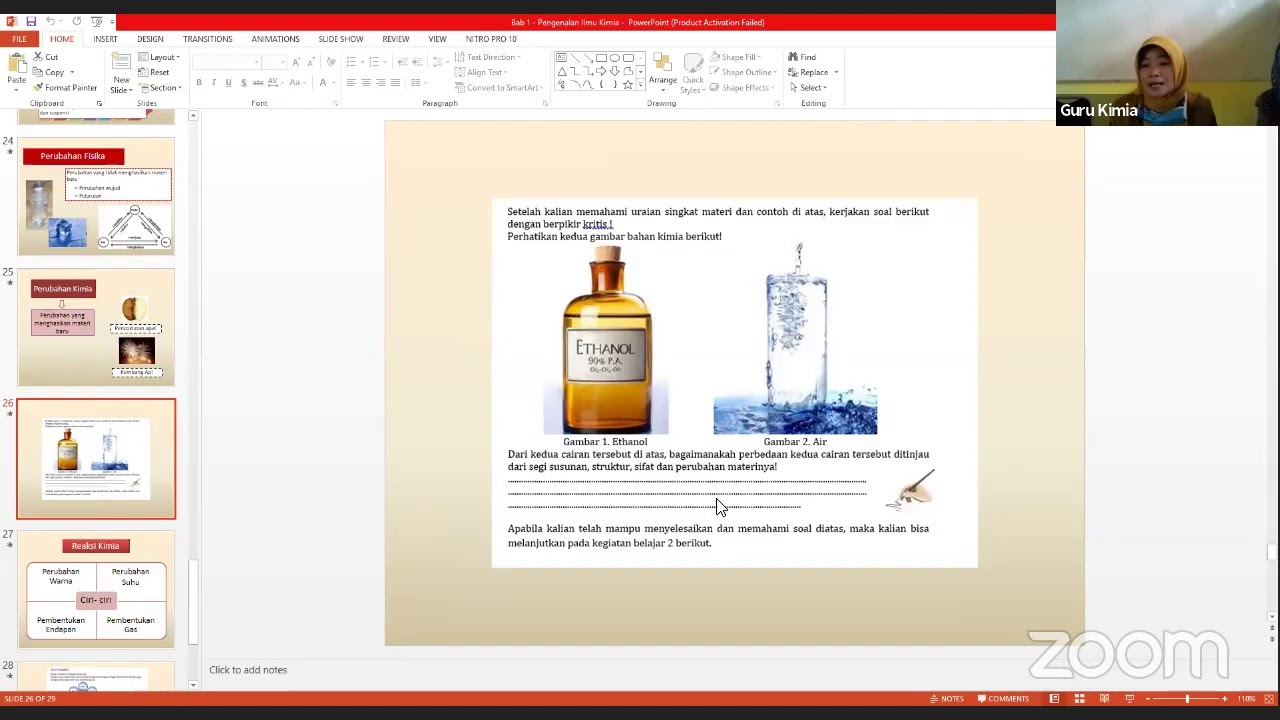Toggle Italic formatting

click(x=214, y=82)
